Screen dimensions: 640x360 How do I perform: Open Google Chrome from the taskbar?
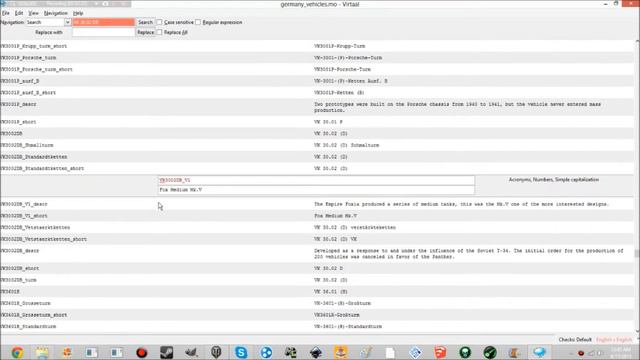pyautogui.click(x=17, y=352)
